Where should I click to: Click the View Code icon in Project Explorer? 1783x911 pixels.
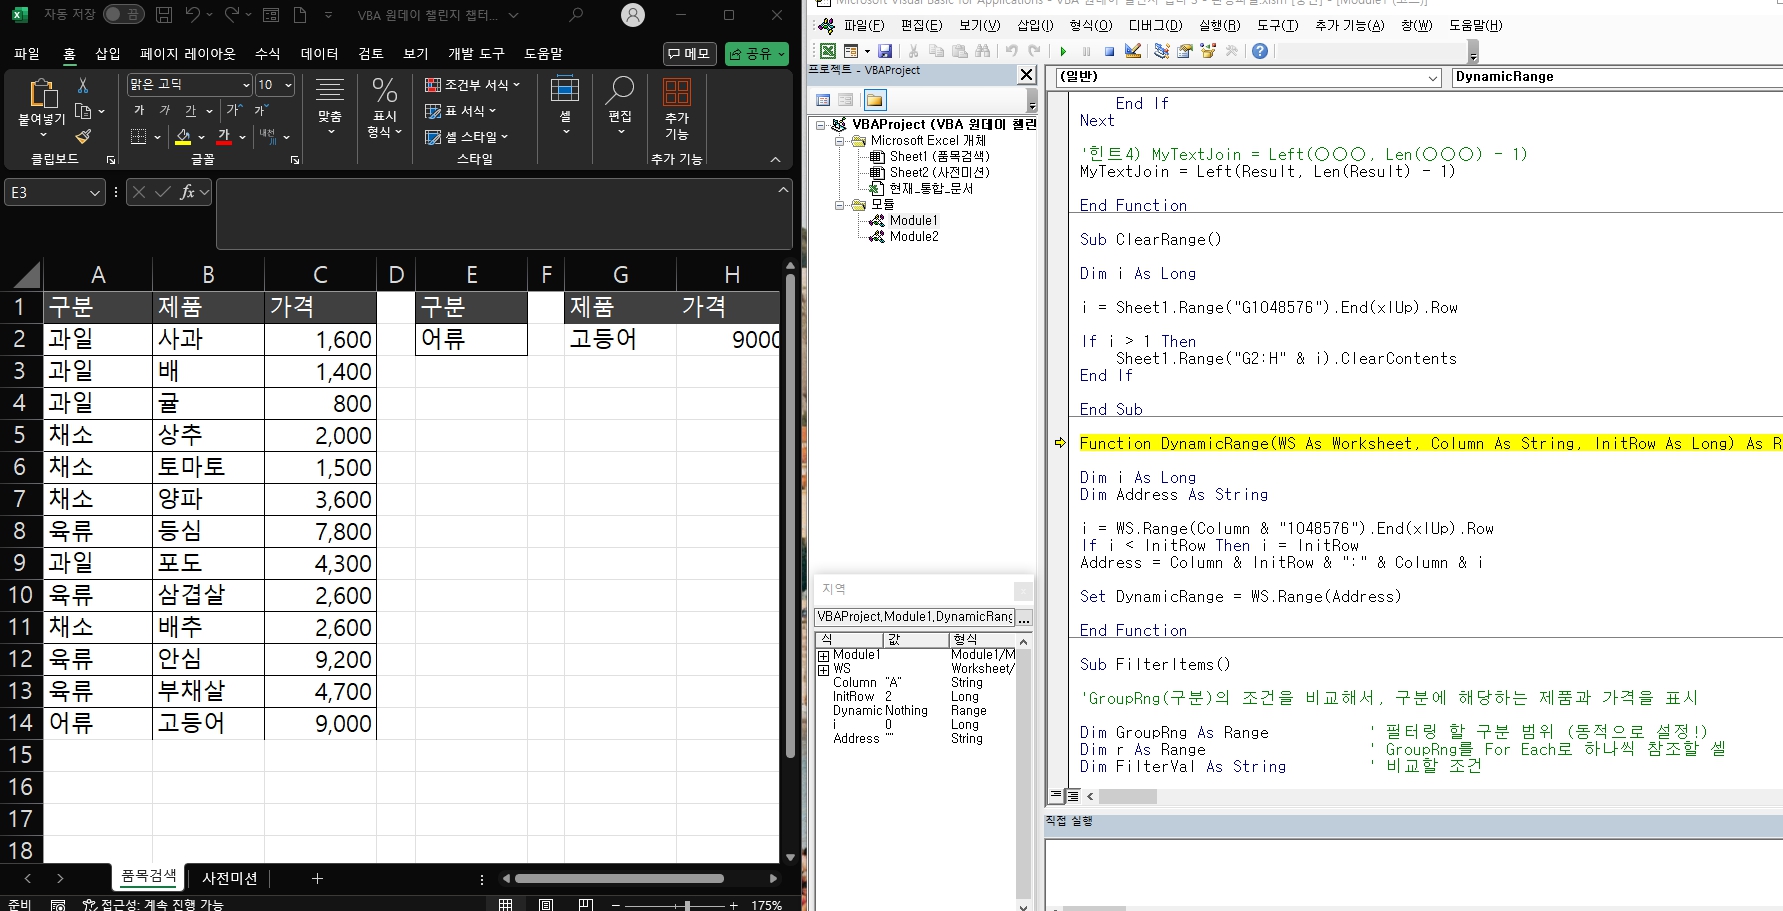coord(824,100)
